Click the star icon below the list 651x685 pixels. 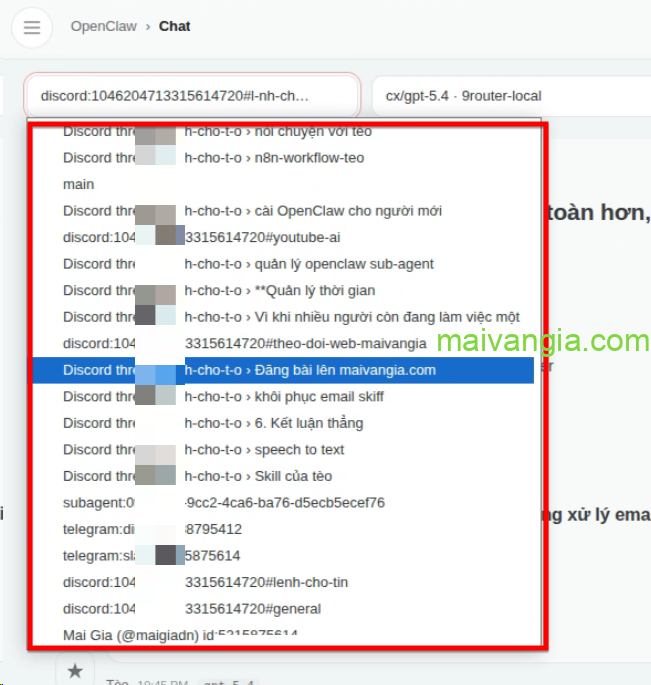coord(75,671)
